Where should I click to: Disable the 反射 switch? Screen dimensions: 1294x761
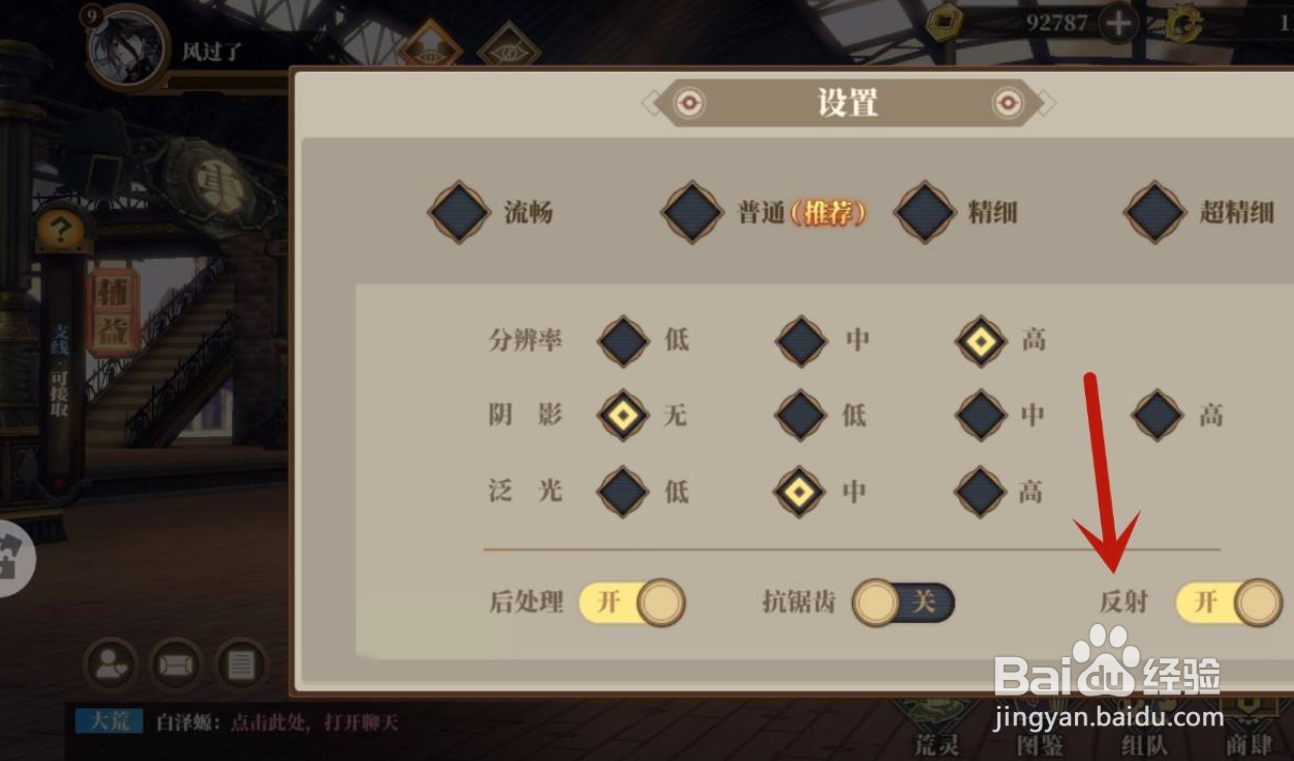[x=1229, y=603]
